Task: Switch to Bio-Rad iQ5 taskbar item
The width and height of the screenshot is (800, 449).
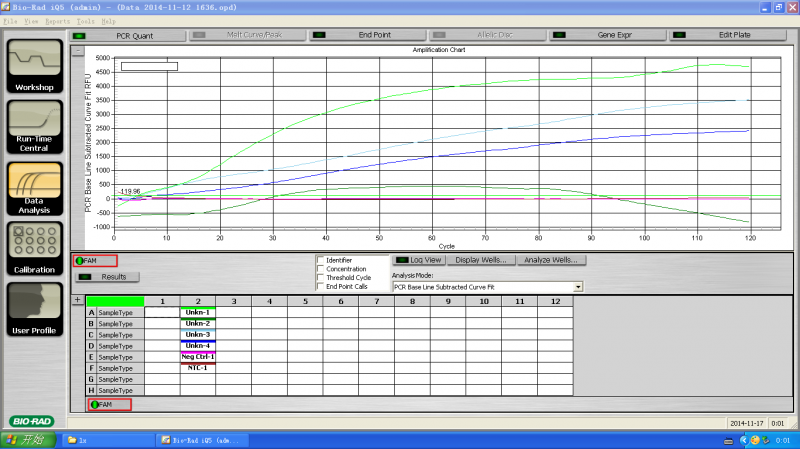Action: coord(201,440)
